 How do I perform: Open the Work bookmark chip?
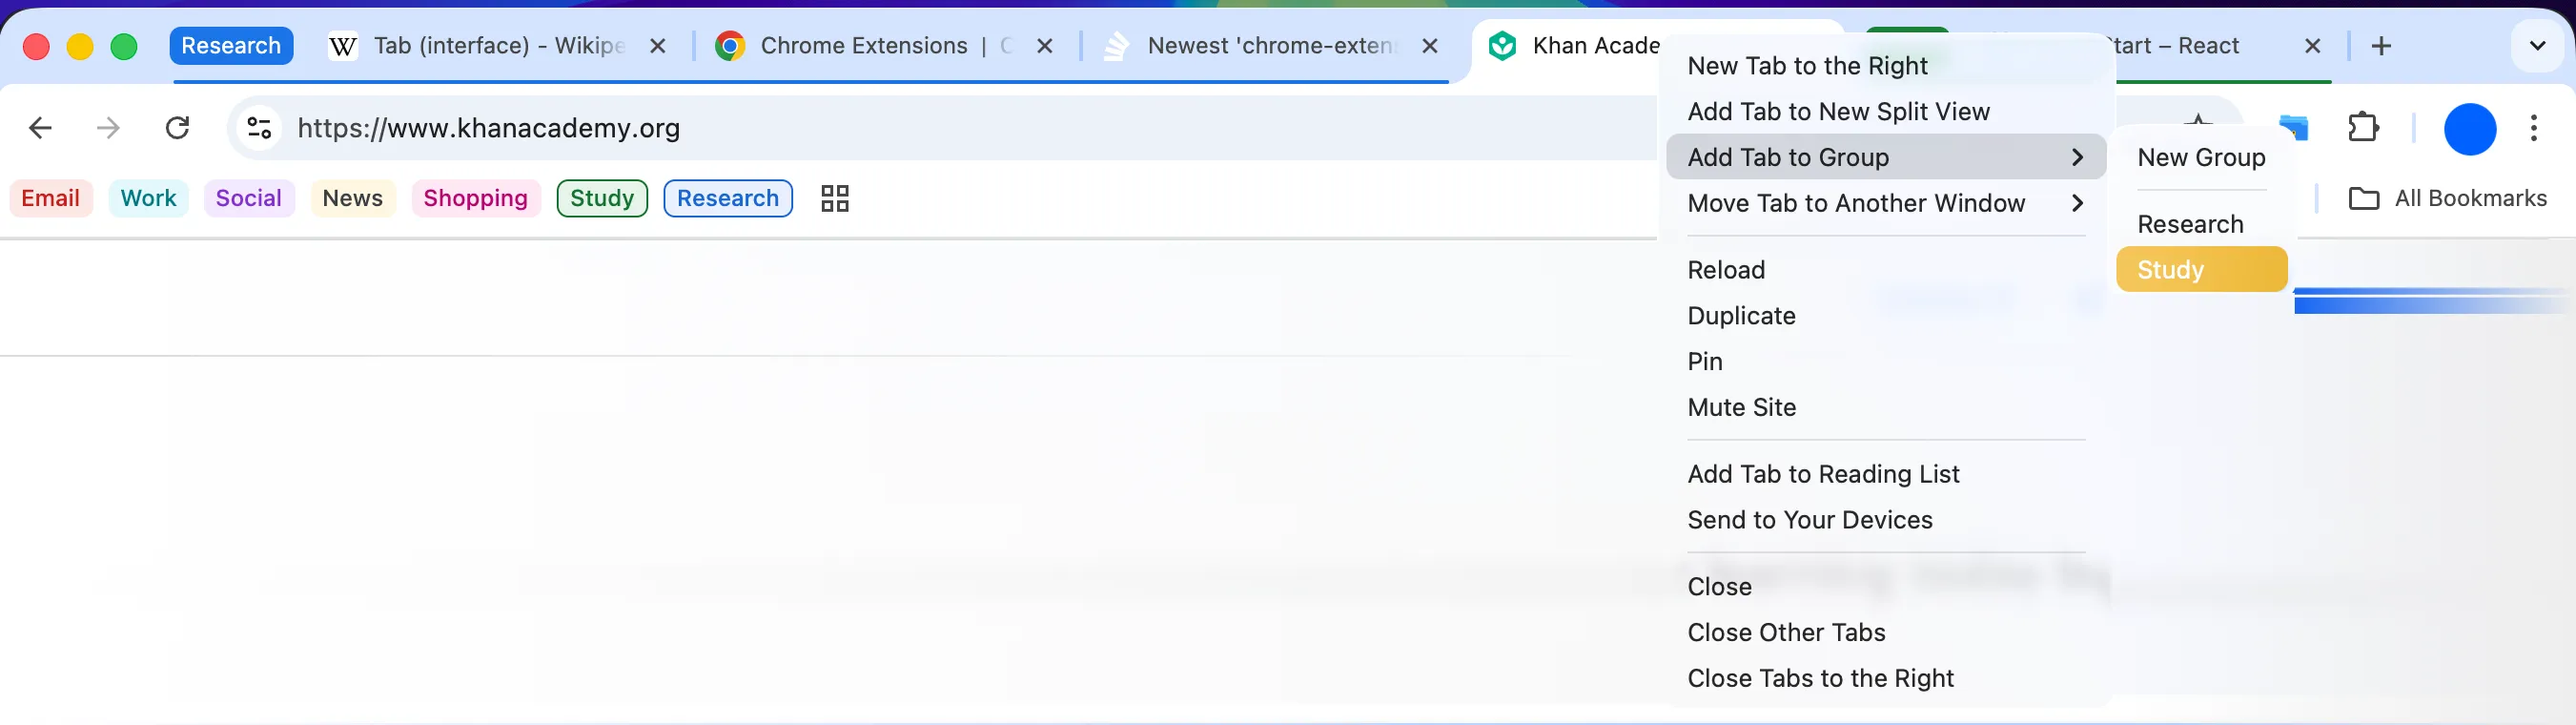coord(148,198)
